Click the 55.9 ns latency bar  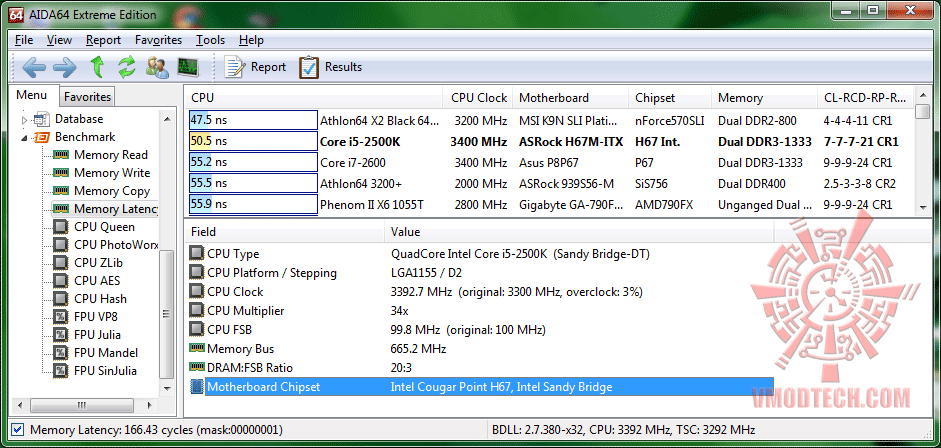[253, 205]
